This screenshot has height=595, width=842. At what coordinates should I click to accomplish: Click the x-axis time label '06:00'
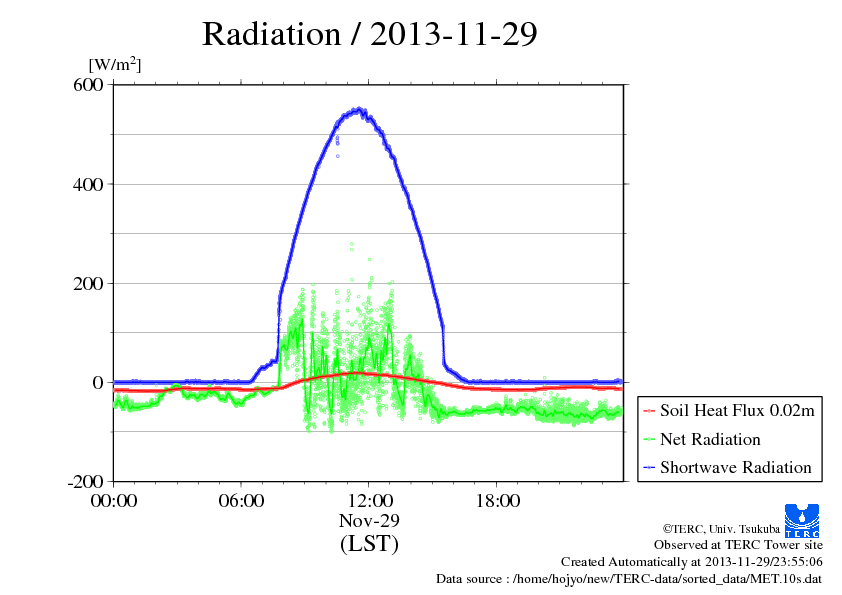[x=241, y=501]
